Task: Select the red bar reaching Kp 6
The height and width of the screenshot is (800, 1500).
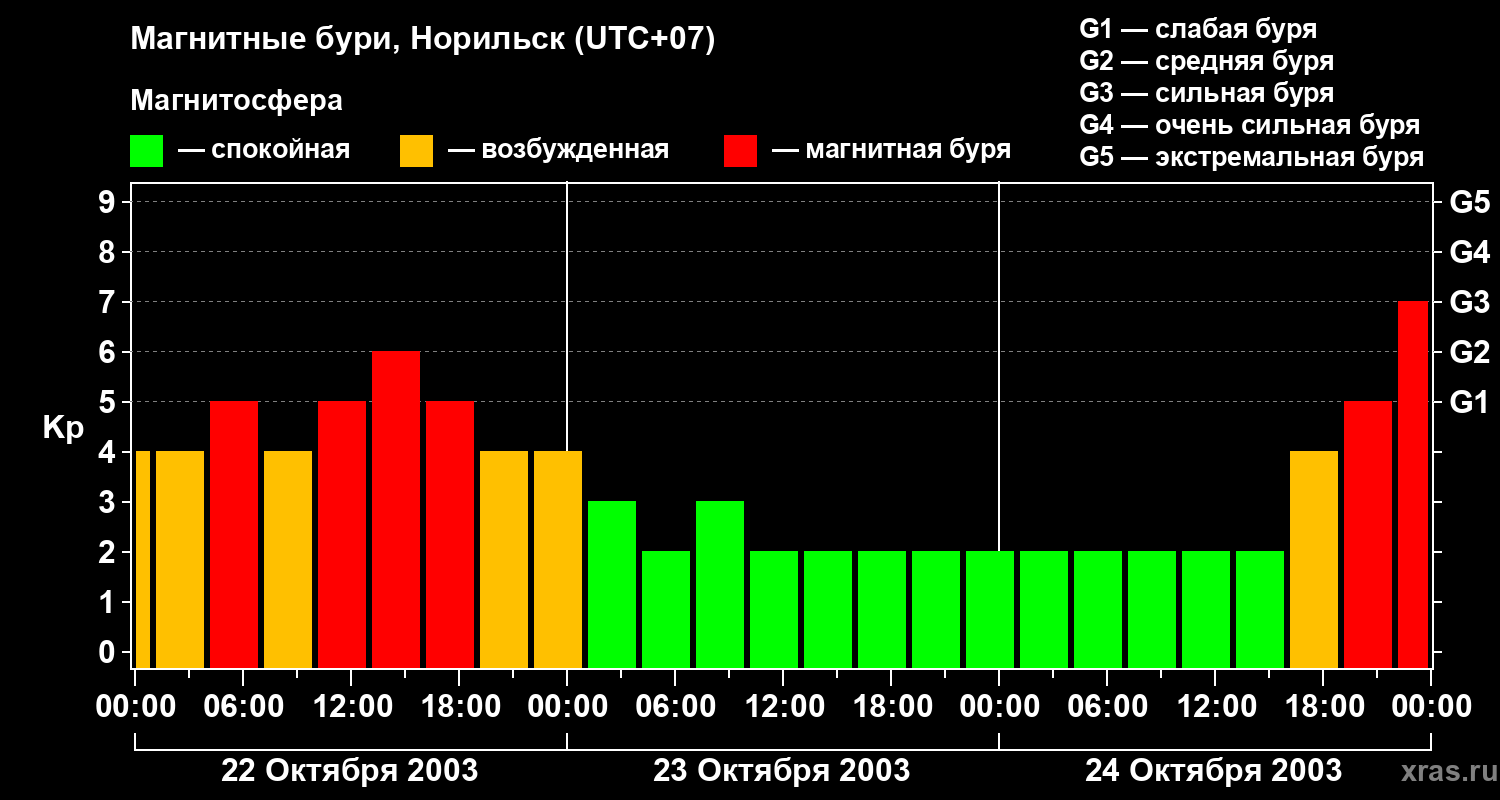Action: click(396, 509)
